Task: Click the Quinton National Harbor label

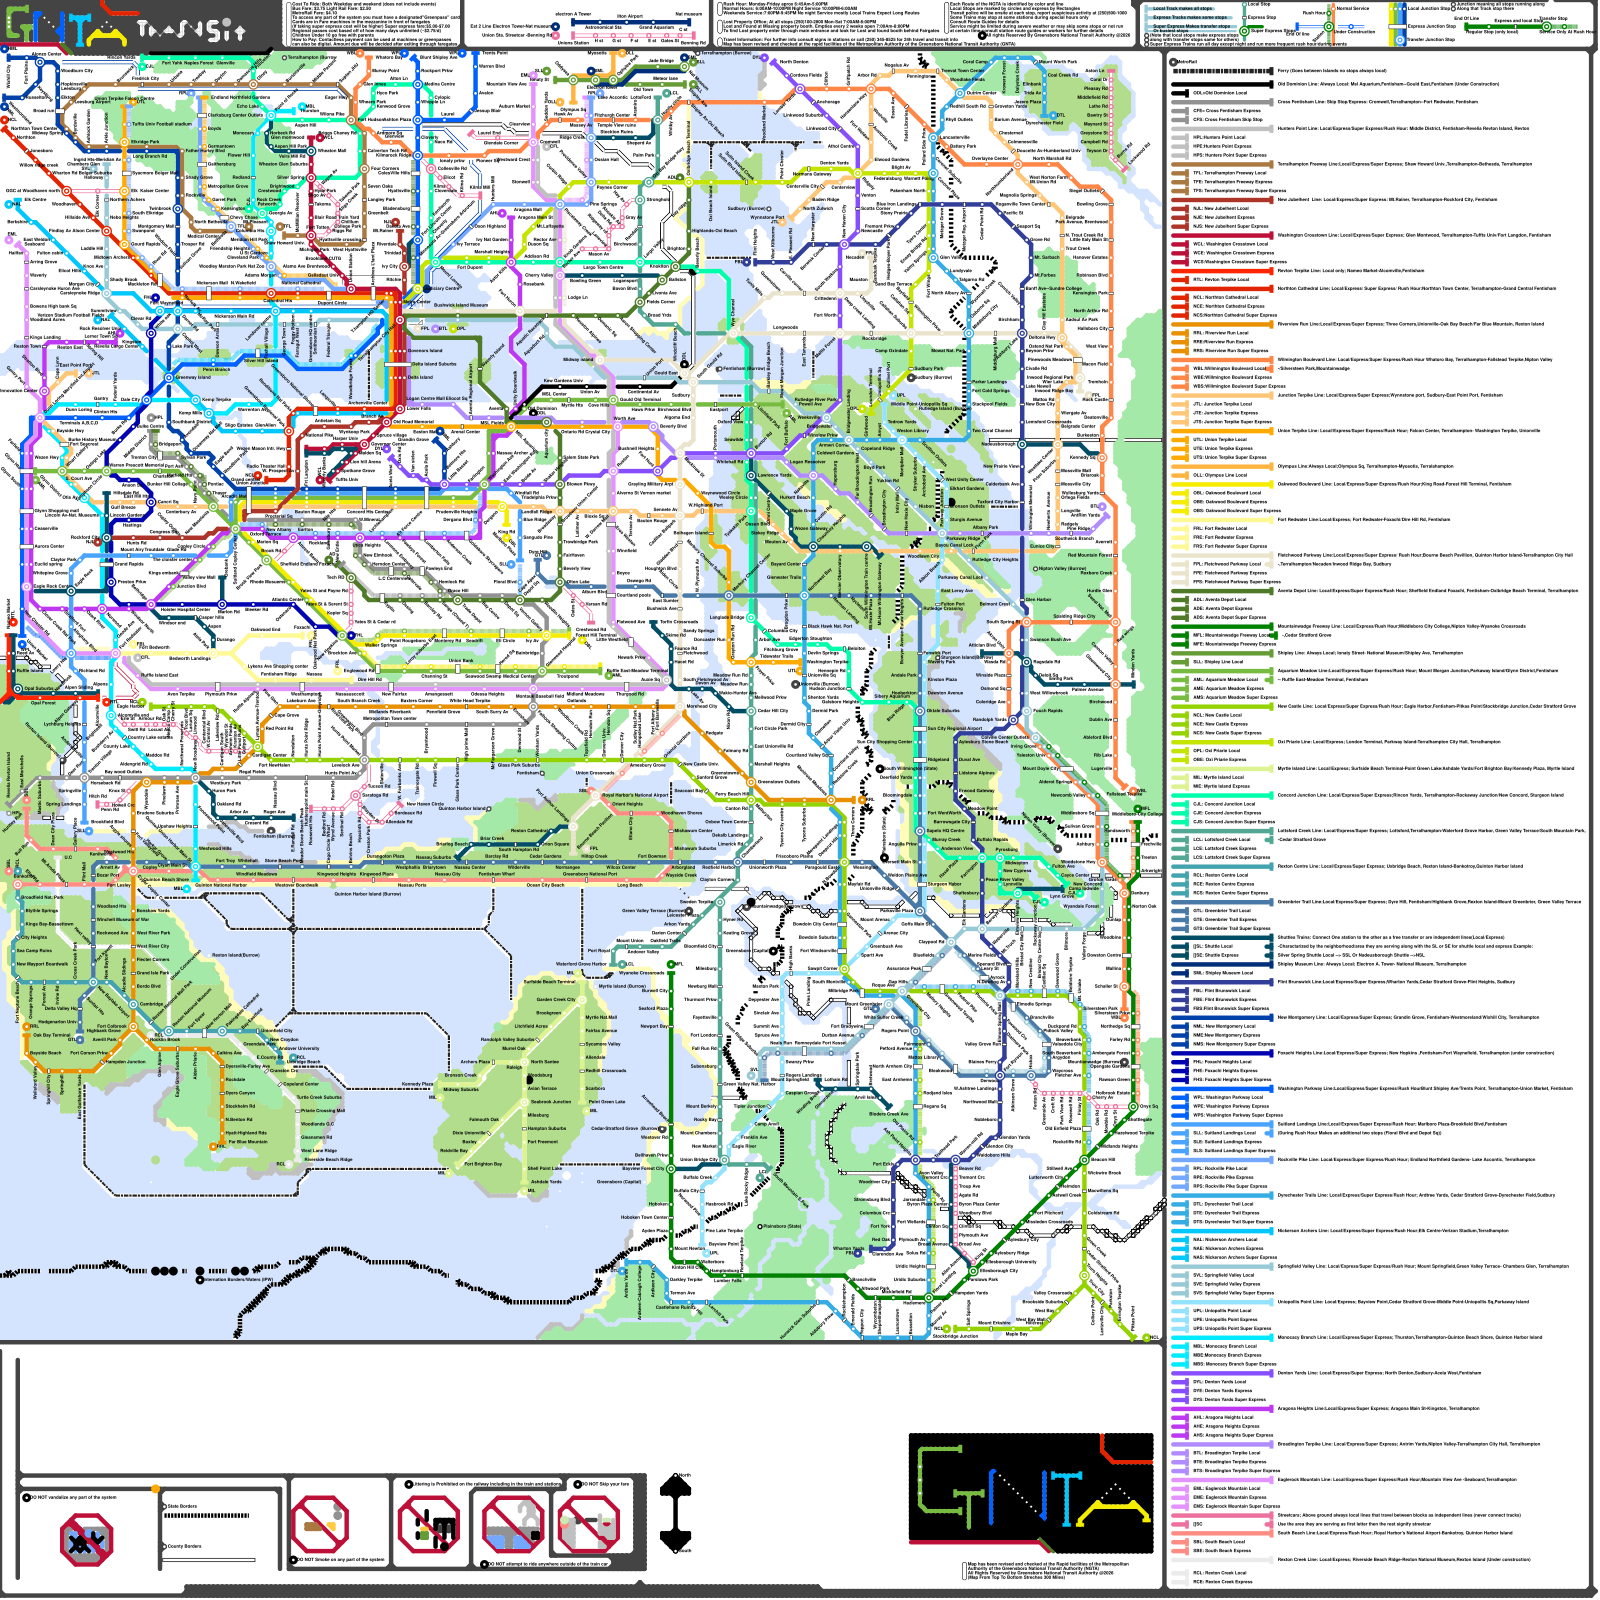Action: tap(220, 885)
